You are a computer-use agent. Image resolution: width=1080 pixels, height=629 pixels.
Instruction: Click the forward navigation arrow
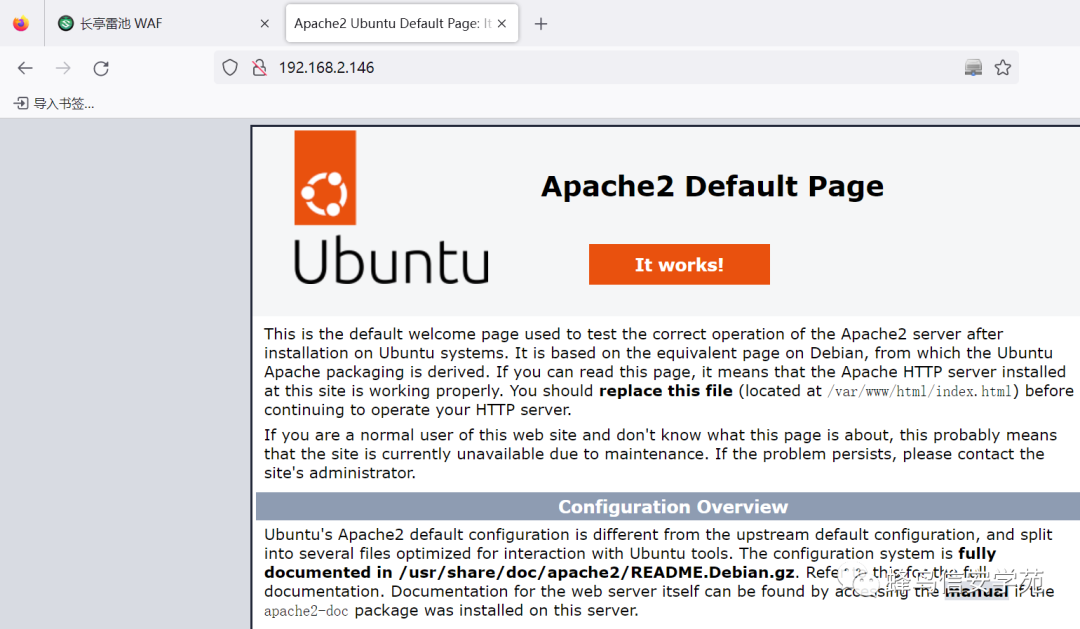[63, 68]
